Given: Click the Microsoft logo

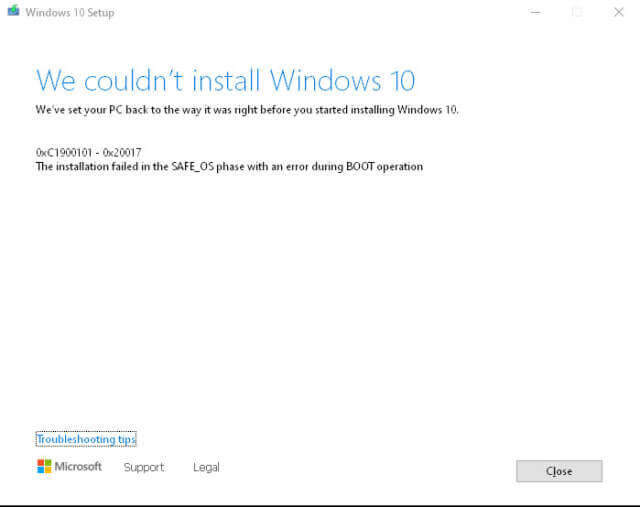Looking at the screenshot, I should (69, 466).
